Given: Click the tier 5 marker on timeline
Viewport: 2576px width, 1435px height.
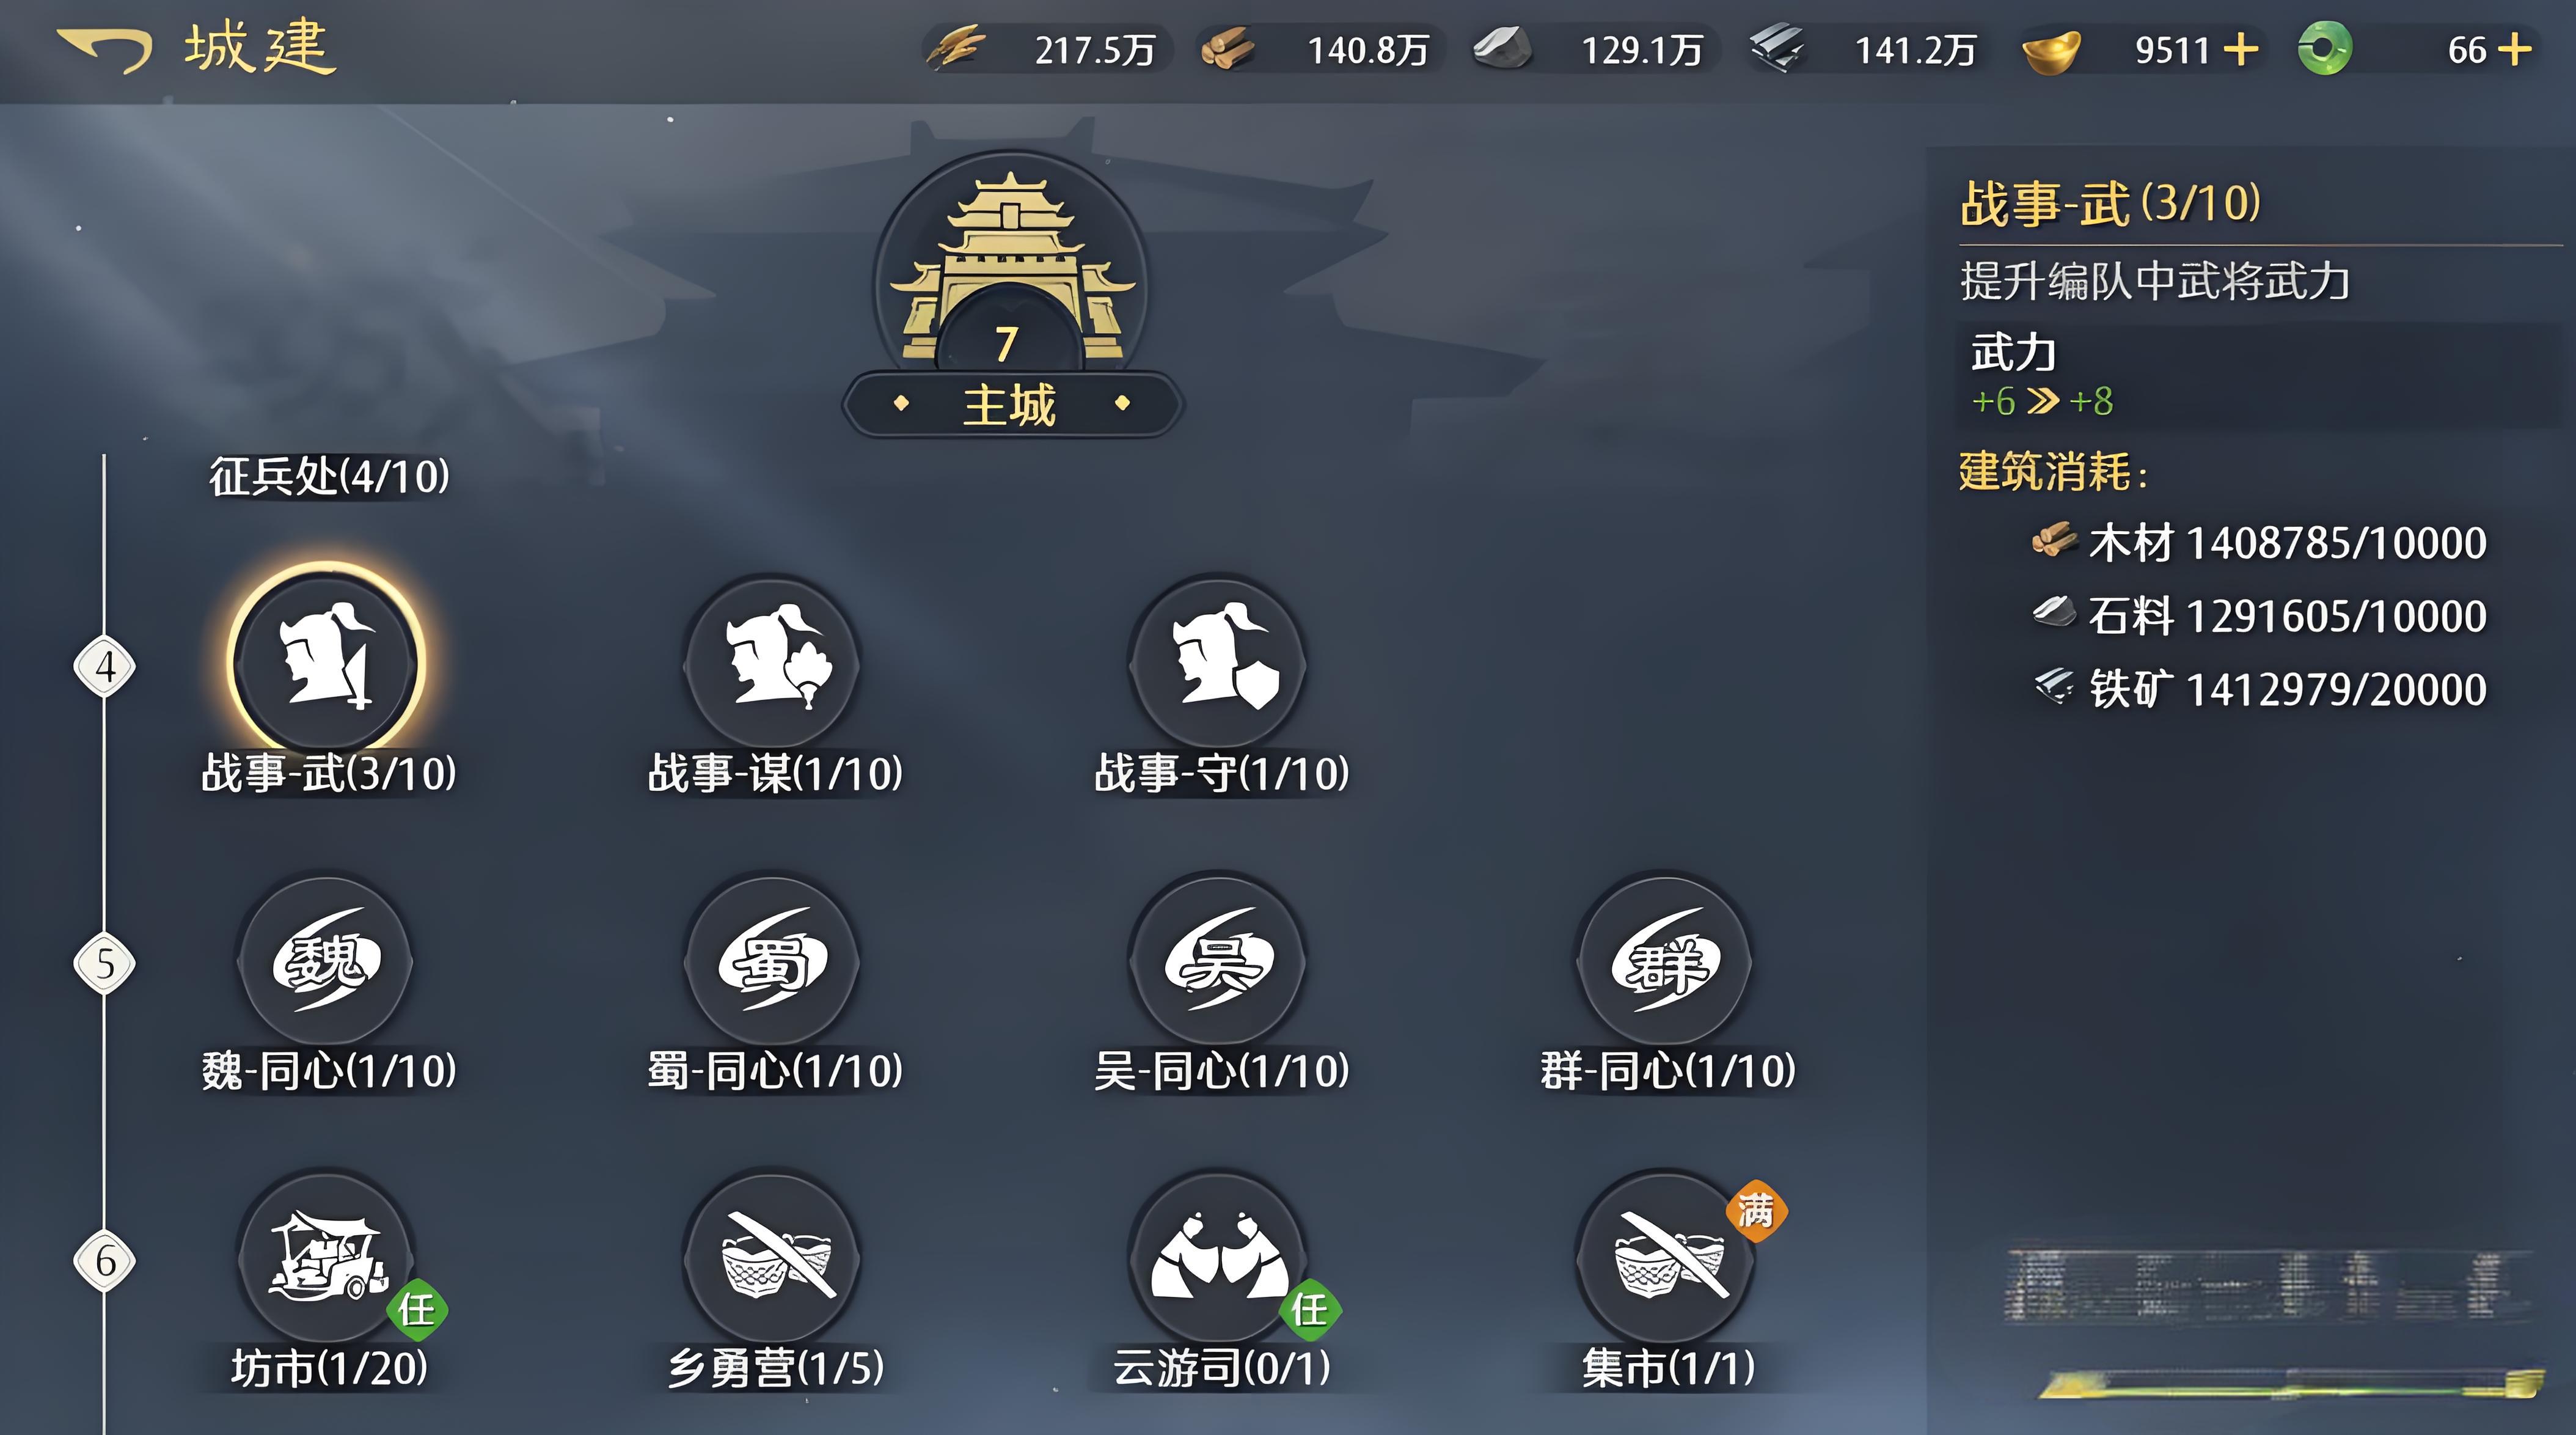Looking at the screenshot, I should tap(105, 964).
